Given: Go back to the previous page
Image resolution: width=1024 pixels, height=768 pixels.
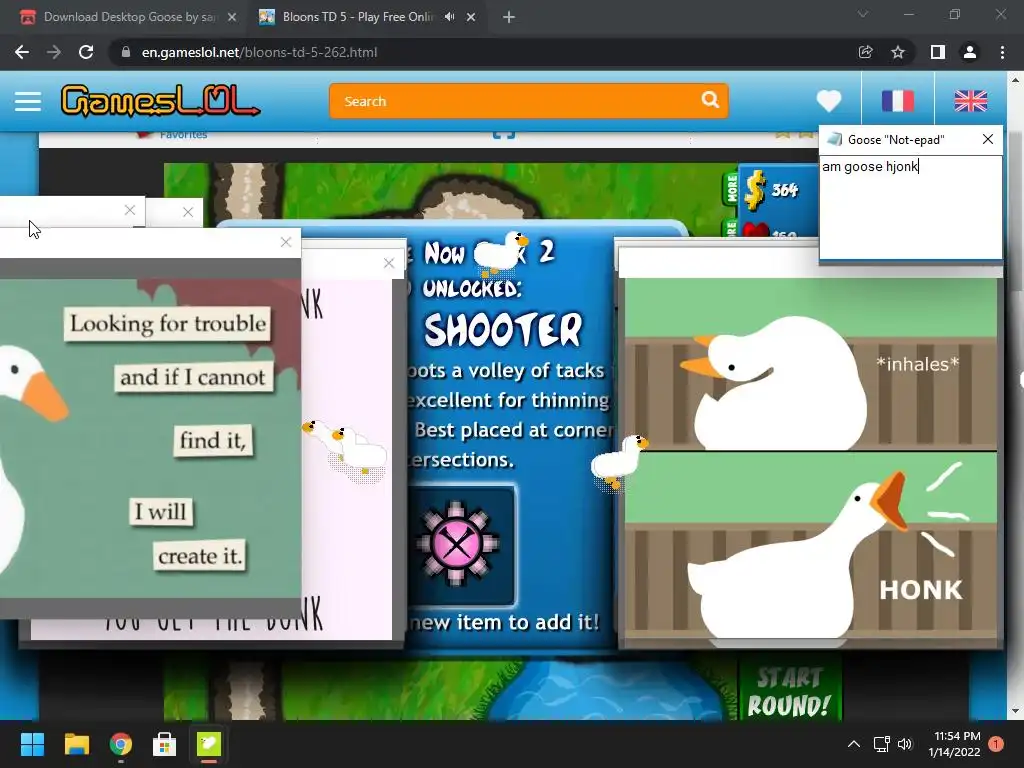Looking at the screenshot, I should point(22,52).
